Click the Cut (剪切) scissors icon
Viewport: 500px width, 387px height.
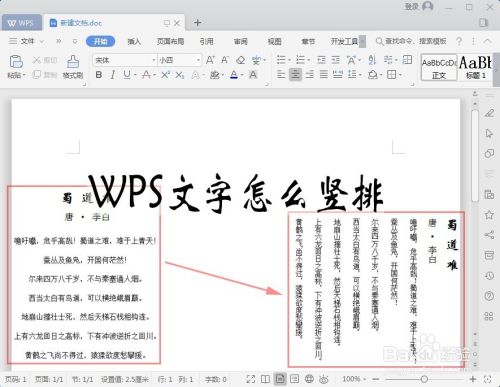pyautogui.click(x=37, y=60)
